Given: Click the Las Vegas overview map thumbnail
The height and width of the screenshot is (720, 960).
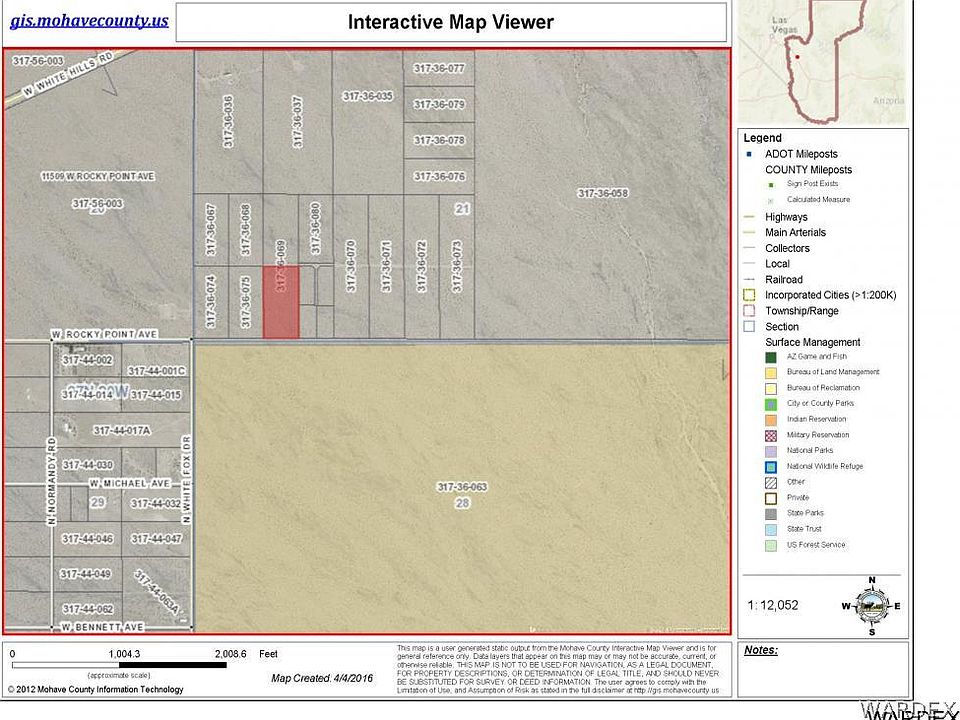Looking at the screenshot, I should pyautogui.click(x=822, y=62).
